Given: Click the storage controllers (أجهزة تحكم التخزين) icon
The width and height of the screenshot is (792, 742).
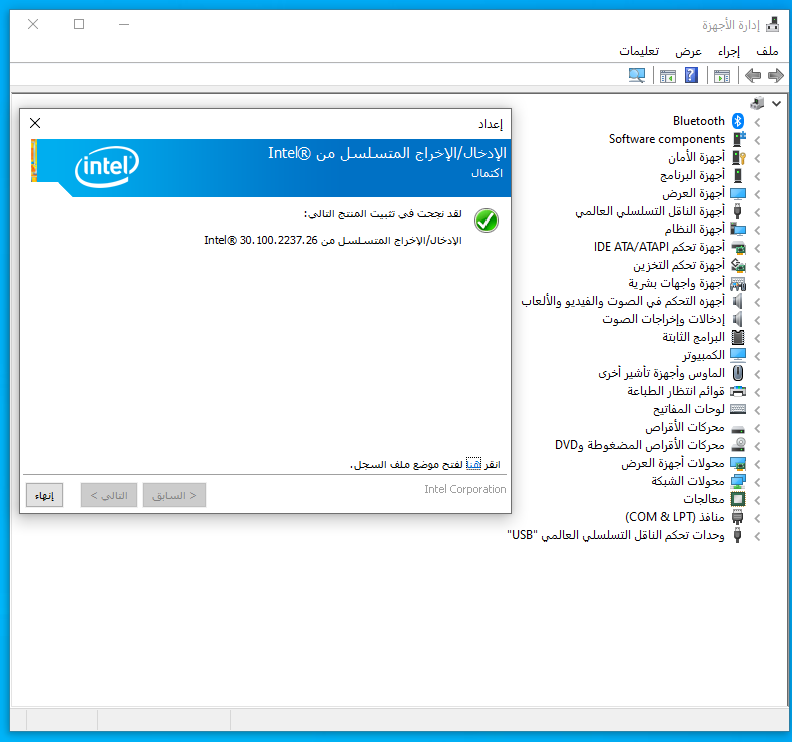Looking at the screenshot, I should point(738,265).
